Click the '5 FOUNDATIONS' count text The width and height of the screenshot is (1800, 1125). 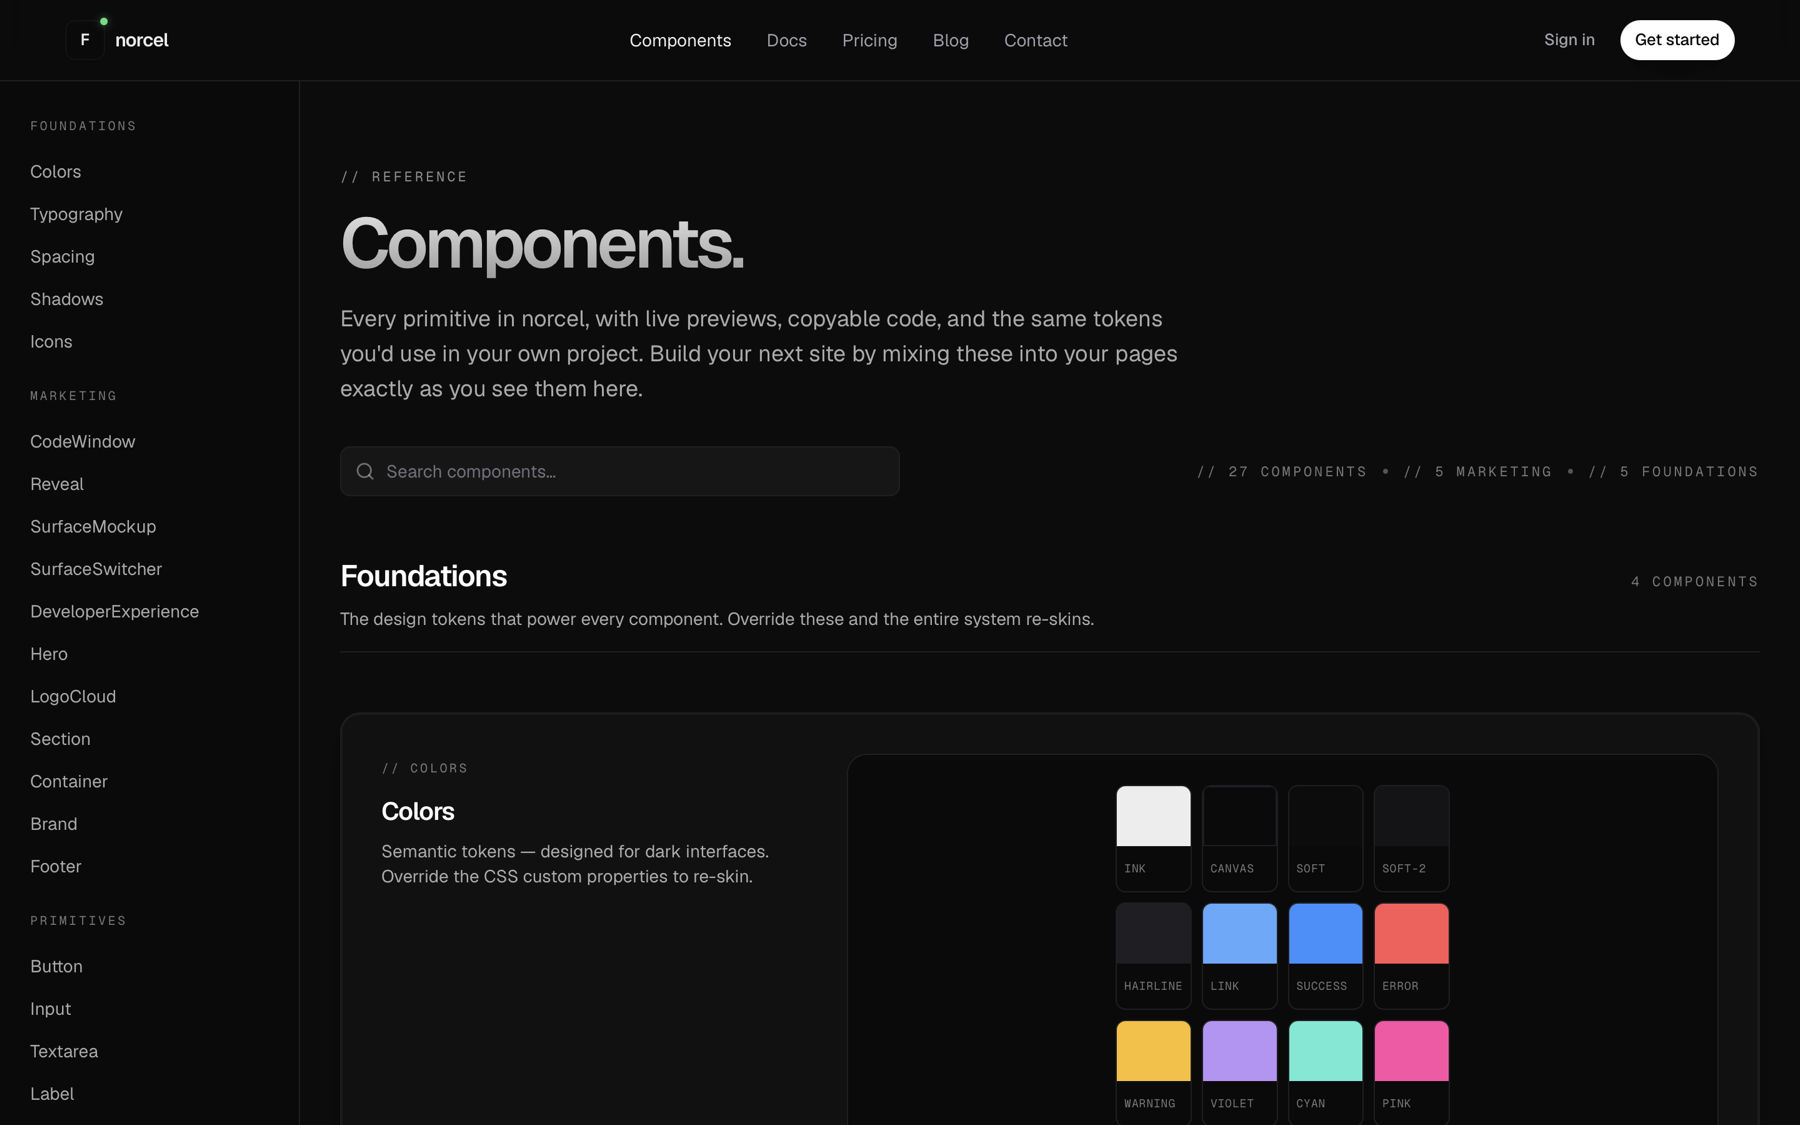[x=1673, y=472]
